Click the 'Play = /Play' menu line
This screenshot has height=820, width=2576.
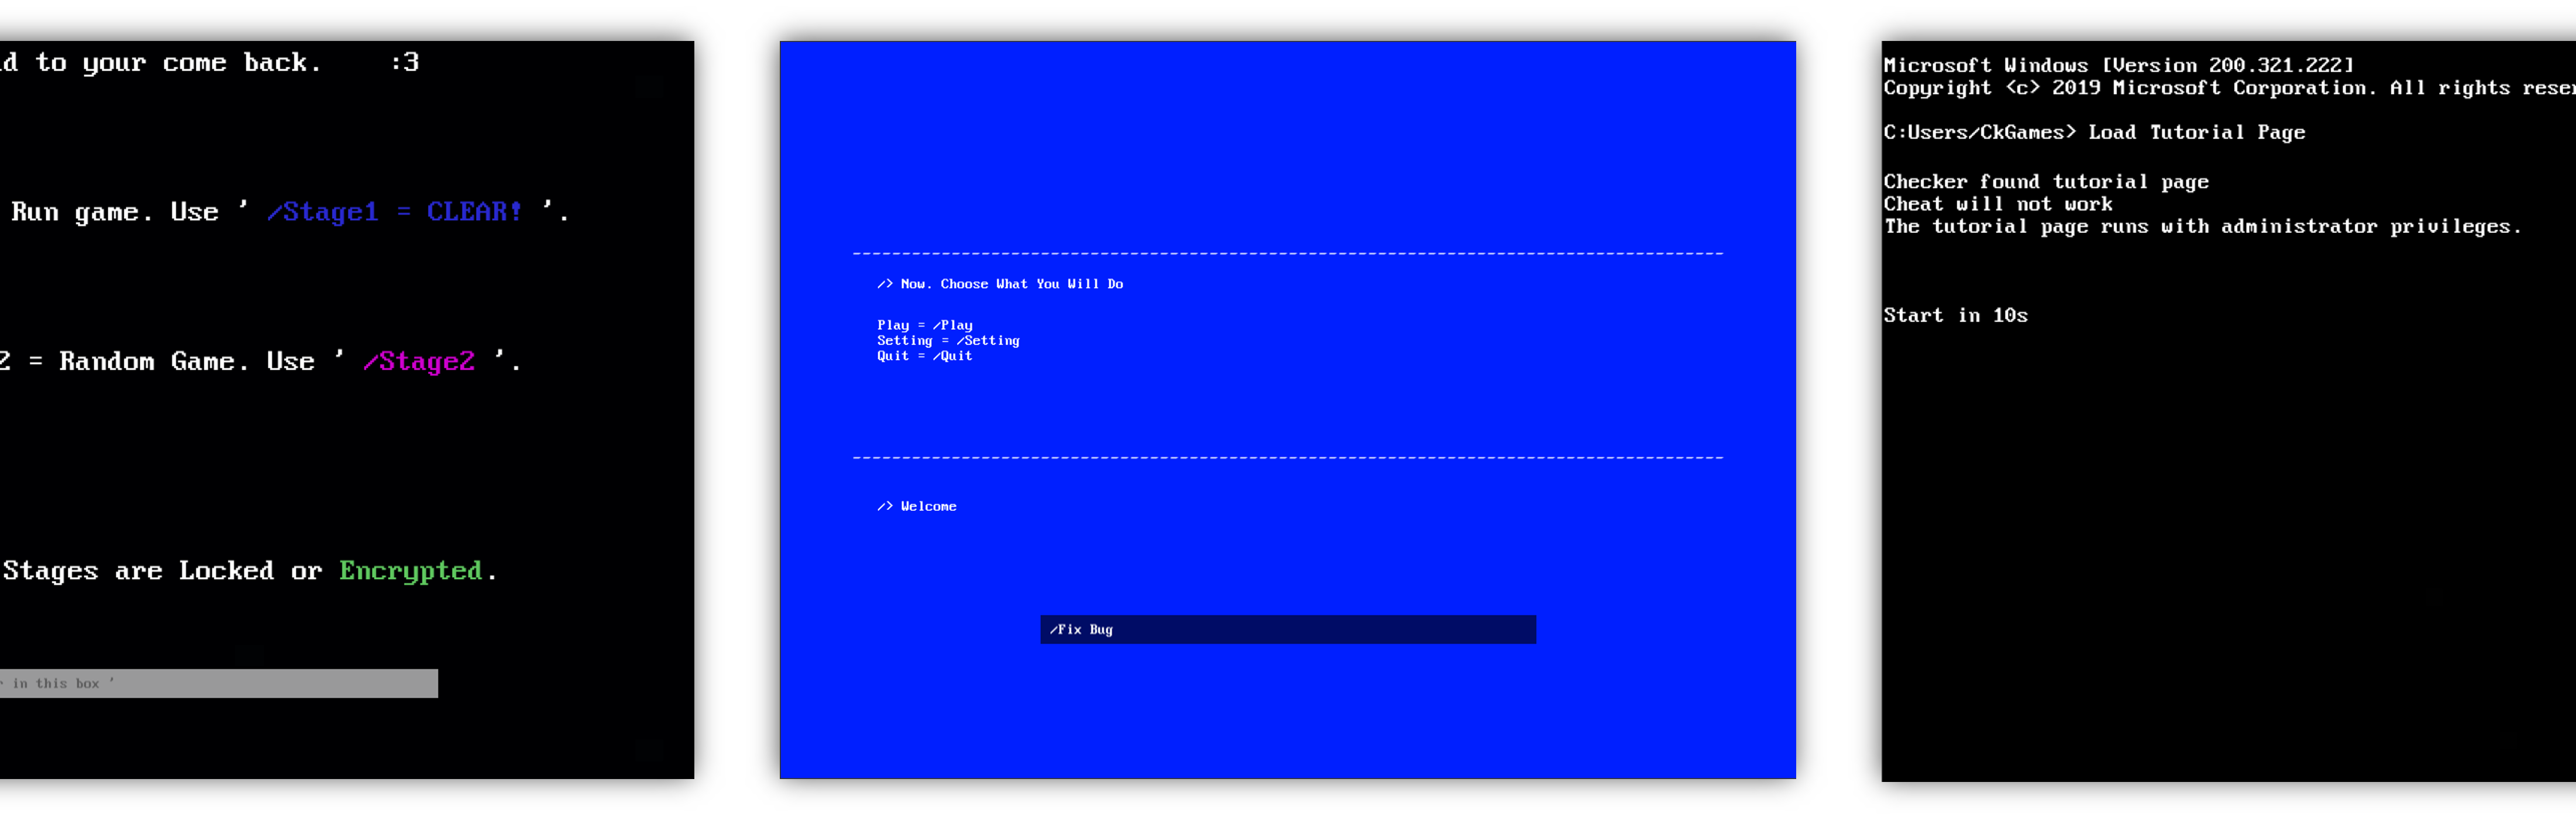(924, 325)
